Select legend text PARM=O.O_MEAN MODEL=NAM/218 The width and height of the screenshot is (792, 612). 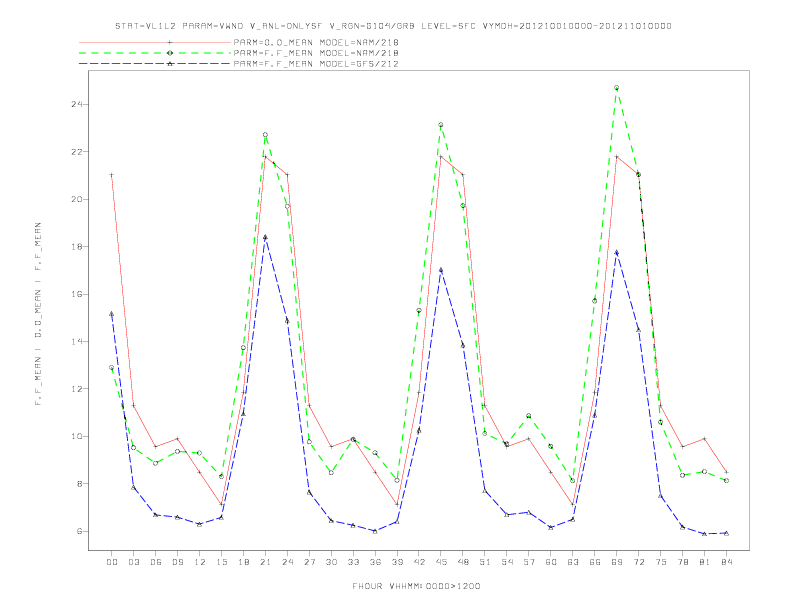click(316, 42)
